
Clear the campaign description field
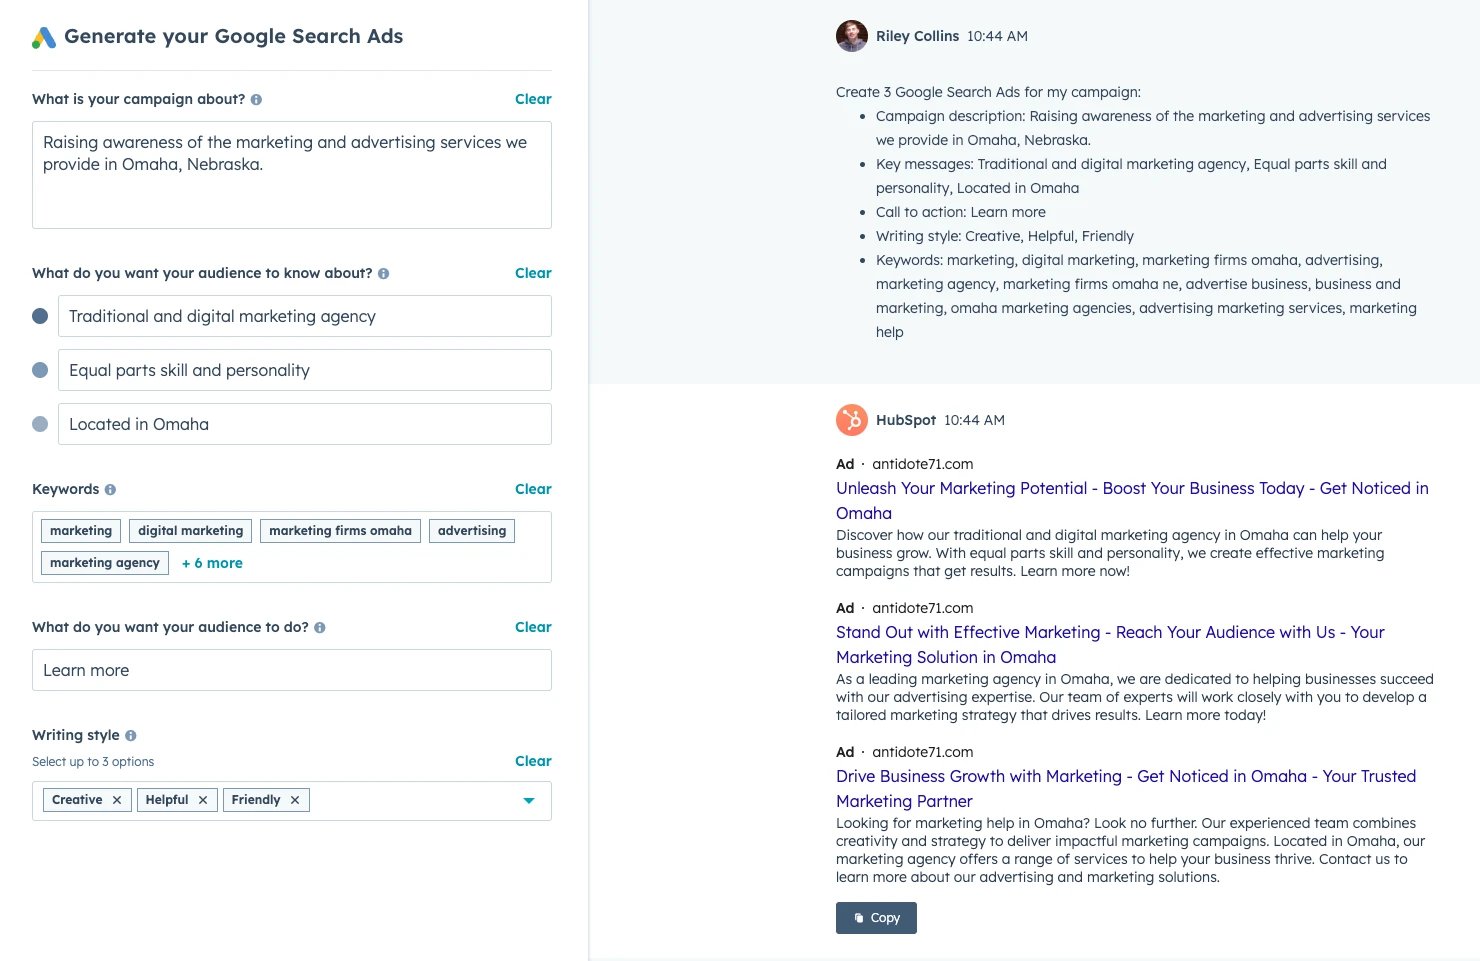pyautogui.click(x=533, y=99)
